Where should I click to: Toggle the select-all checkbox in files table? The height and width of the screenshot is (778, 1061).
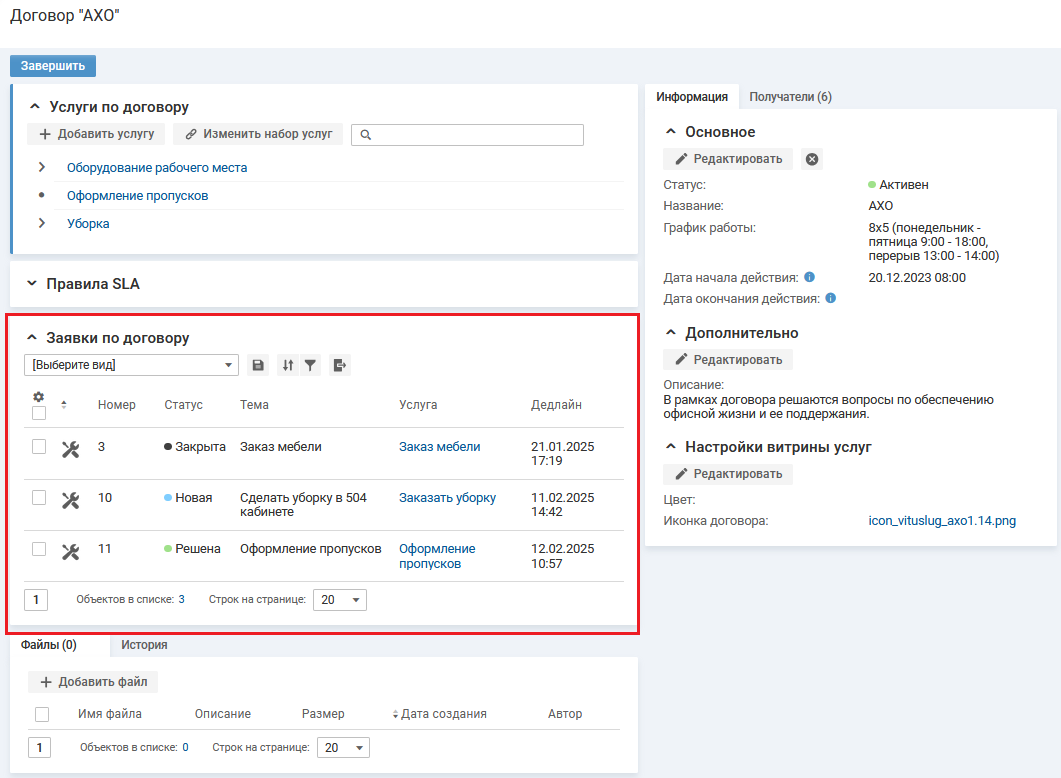tap(42, 714)
